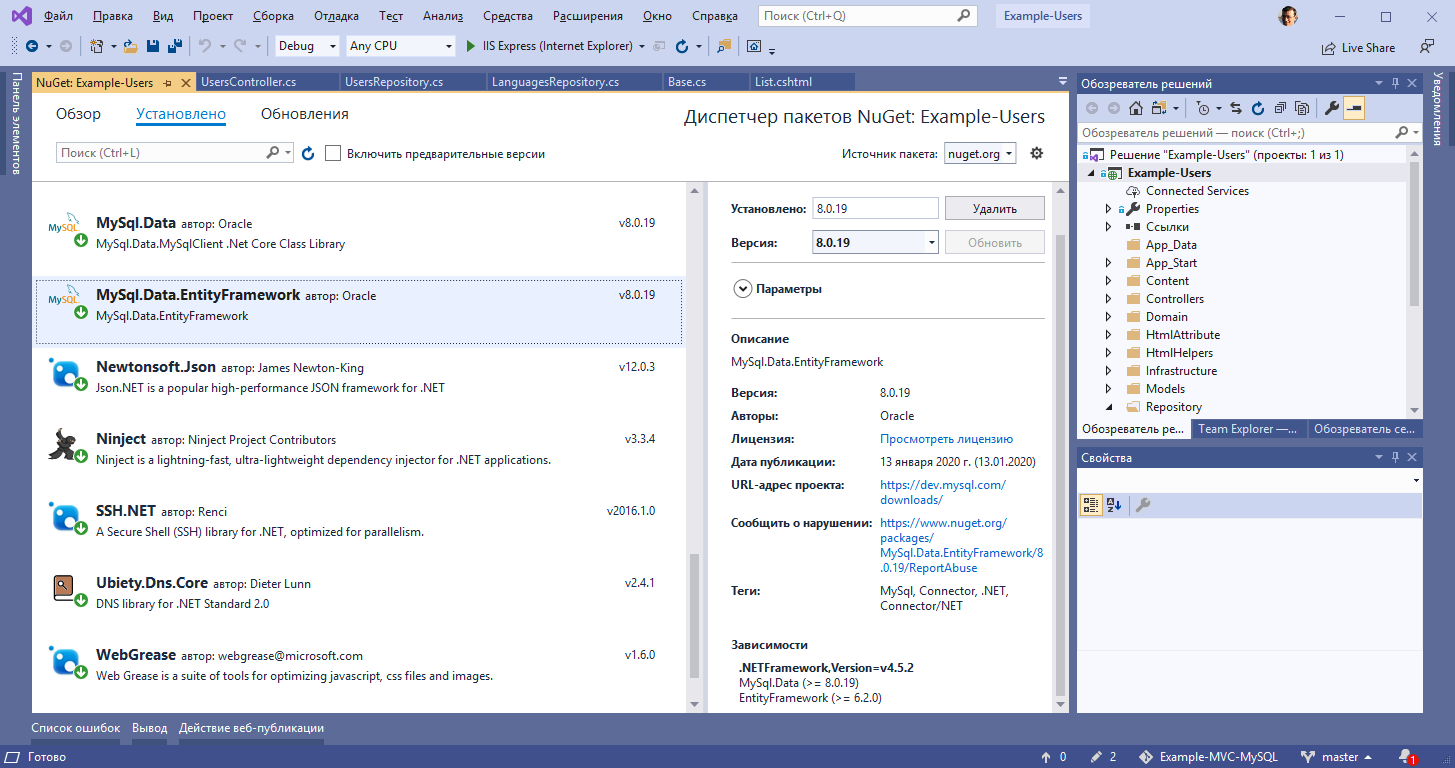This screenshot has height=768, width=1455.
Task: Open the Any CPU platform dropdown
Action: pos(400,46)
